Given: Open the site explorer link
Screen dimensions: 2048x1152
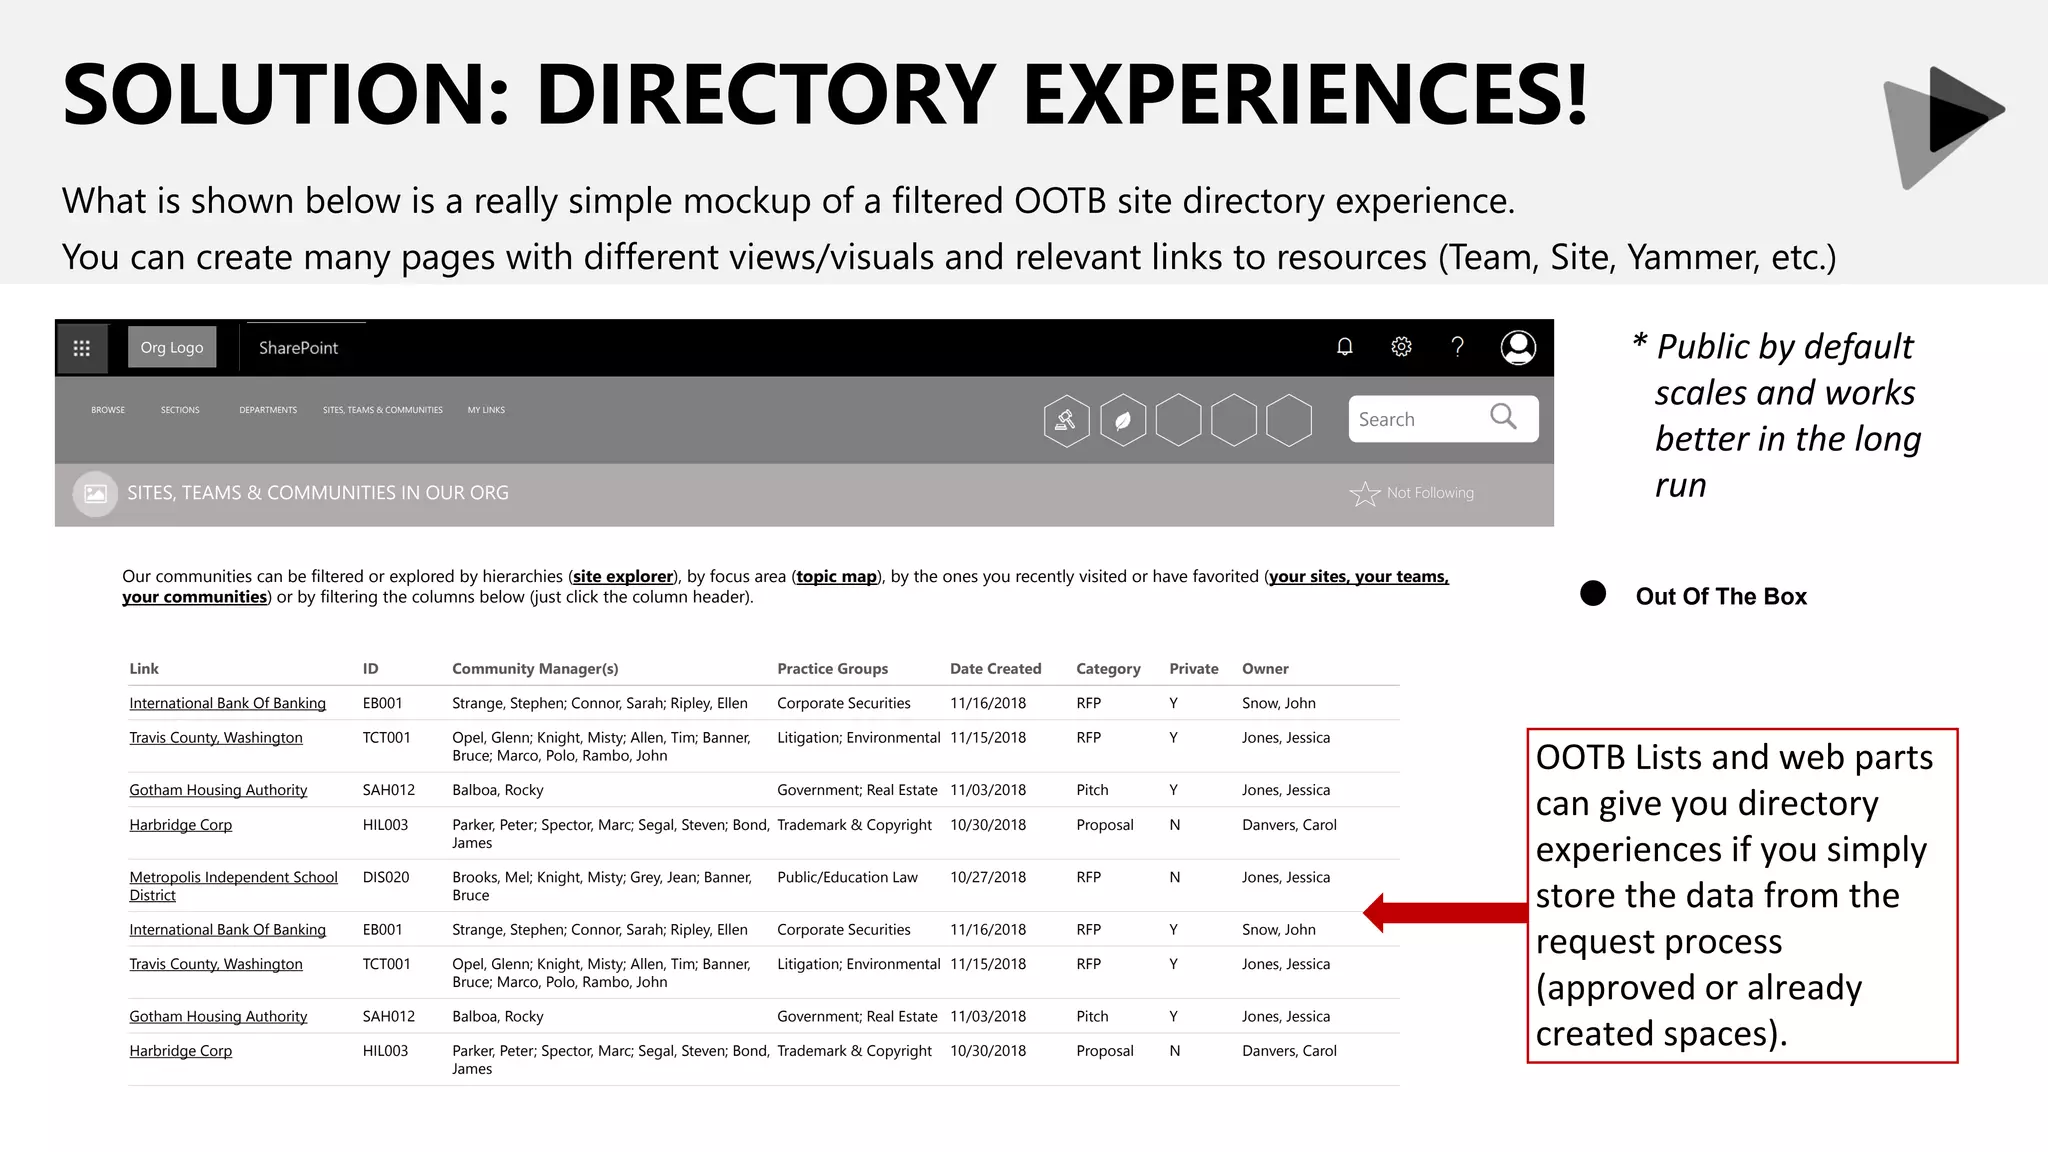Looking at the screenshot, I should coord(623,576).
